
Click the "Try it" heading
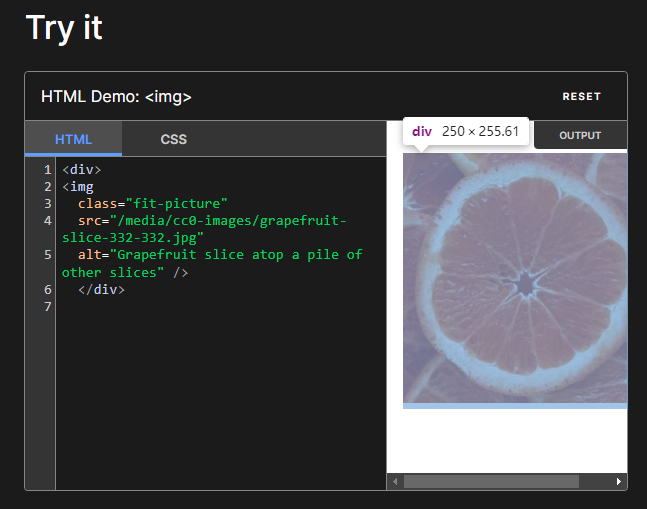pos(64,28)
